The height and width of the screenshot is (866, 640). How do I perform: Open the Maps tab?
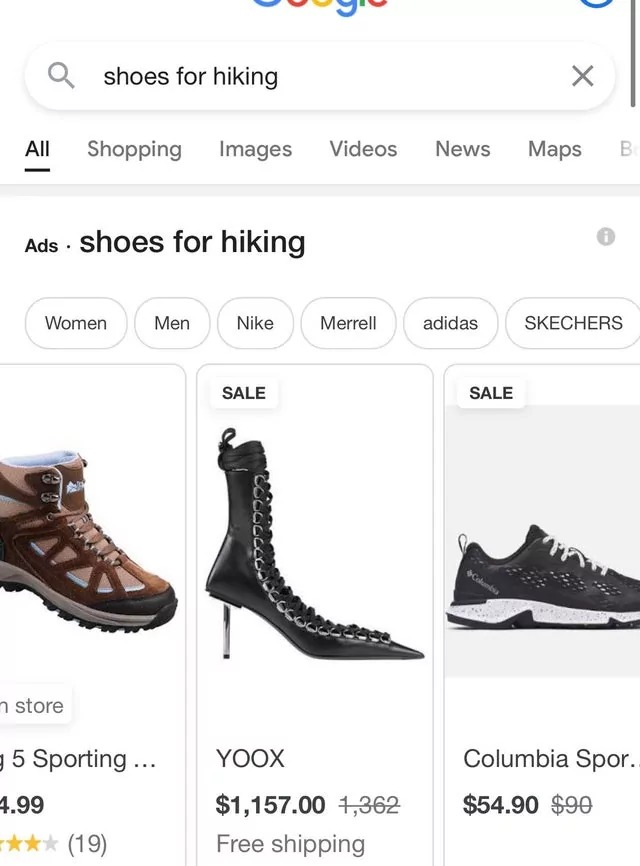point(554,149)
